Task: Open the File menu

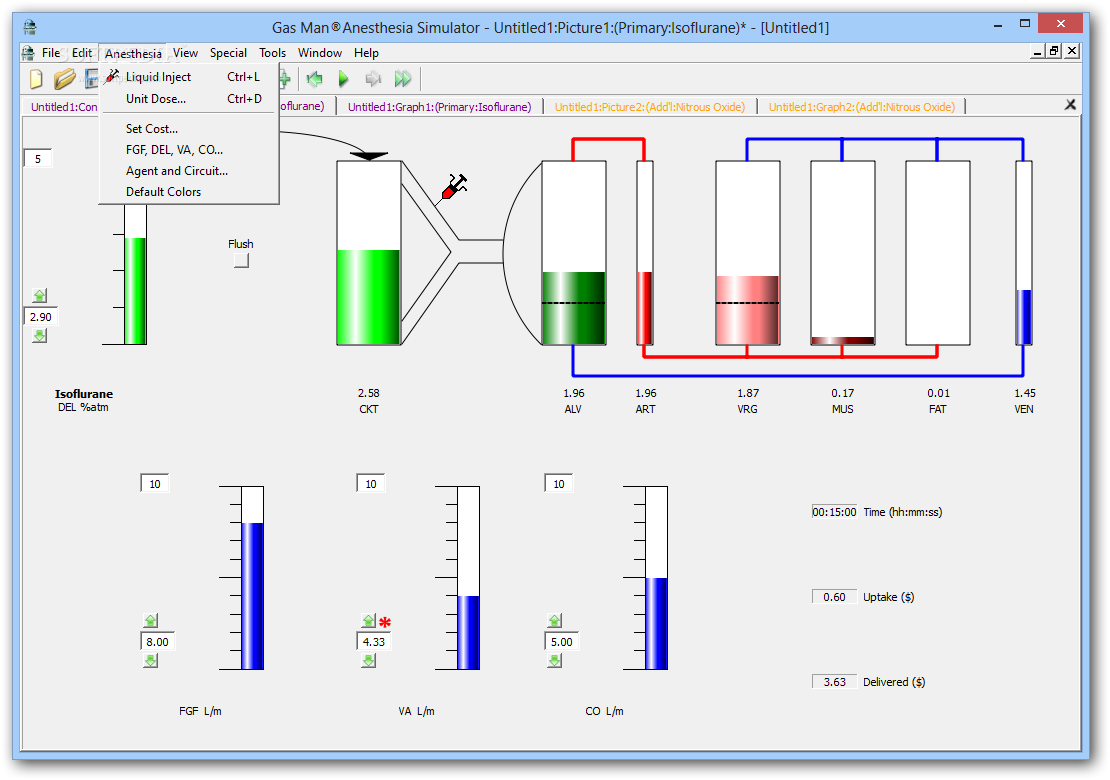Action: pos(51,52)
